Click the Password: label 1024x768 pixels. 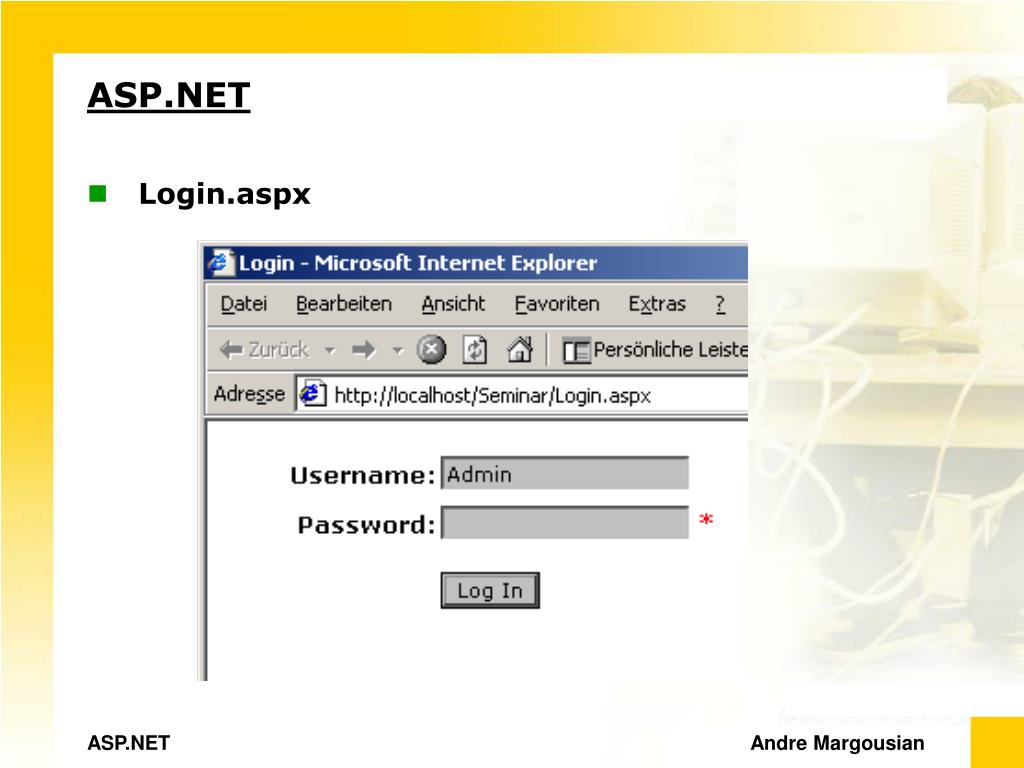[x=366, y=524]
